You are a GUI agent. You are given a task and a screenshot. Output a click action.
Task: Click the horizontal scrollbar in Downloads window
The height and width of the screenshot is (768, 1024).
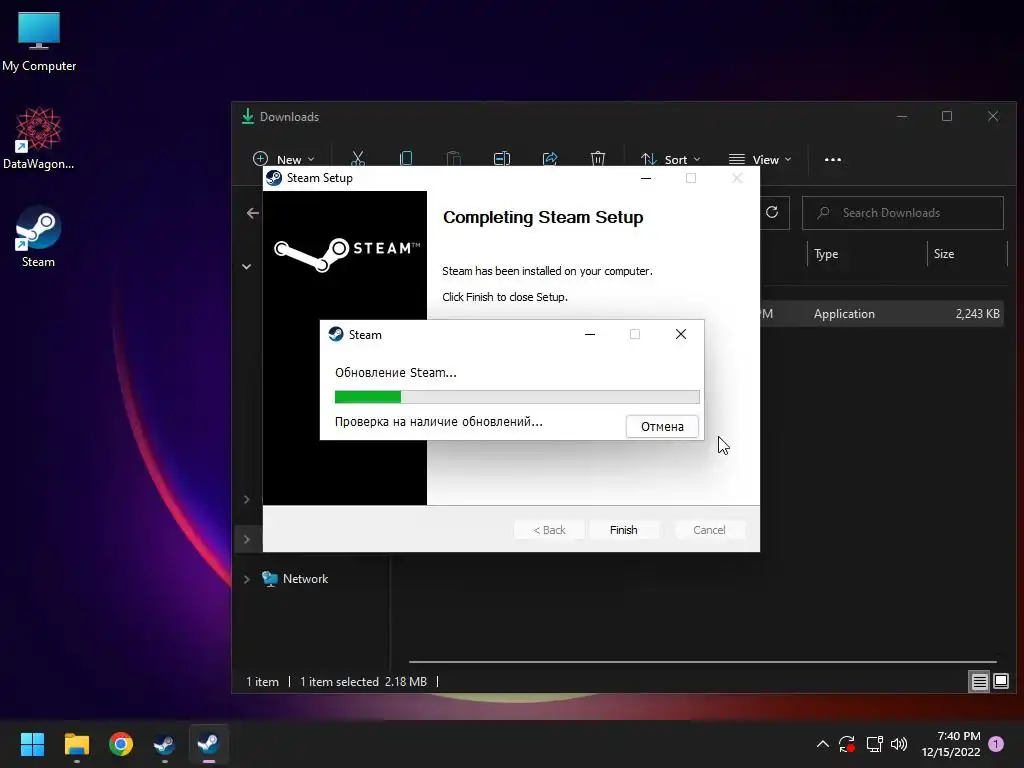(x=703, y=662)
